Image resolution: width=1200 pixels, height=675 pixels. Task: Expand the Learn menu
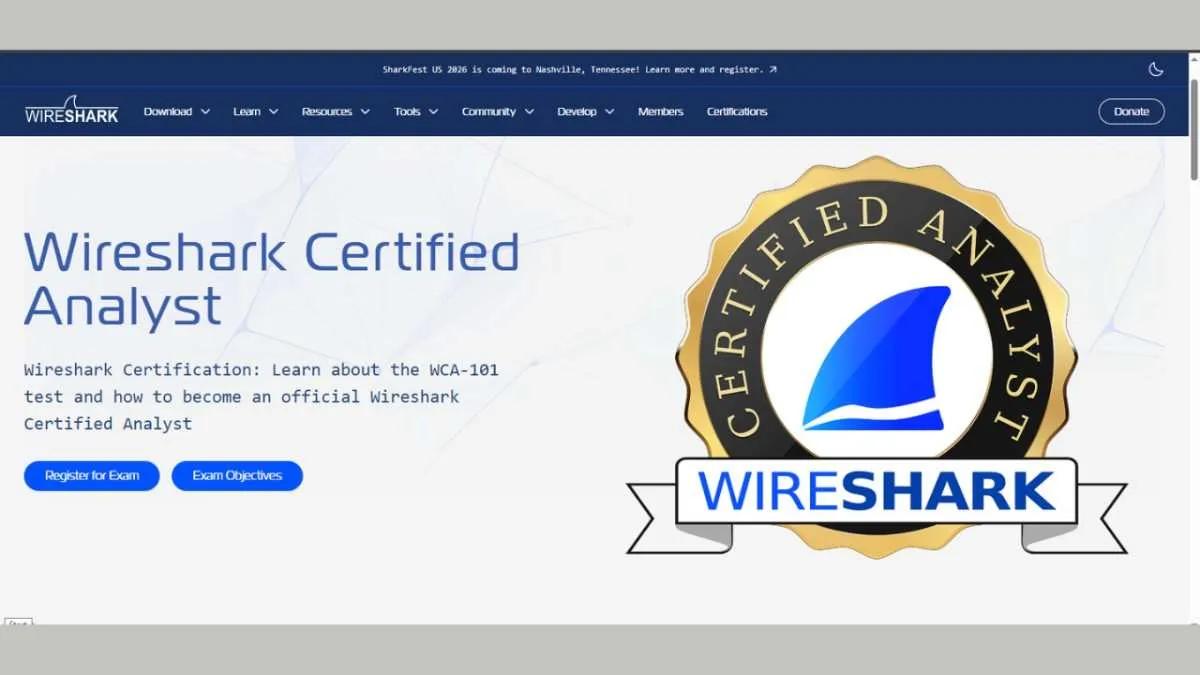[256, 112]
